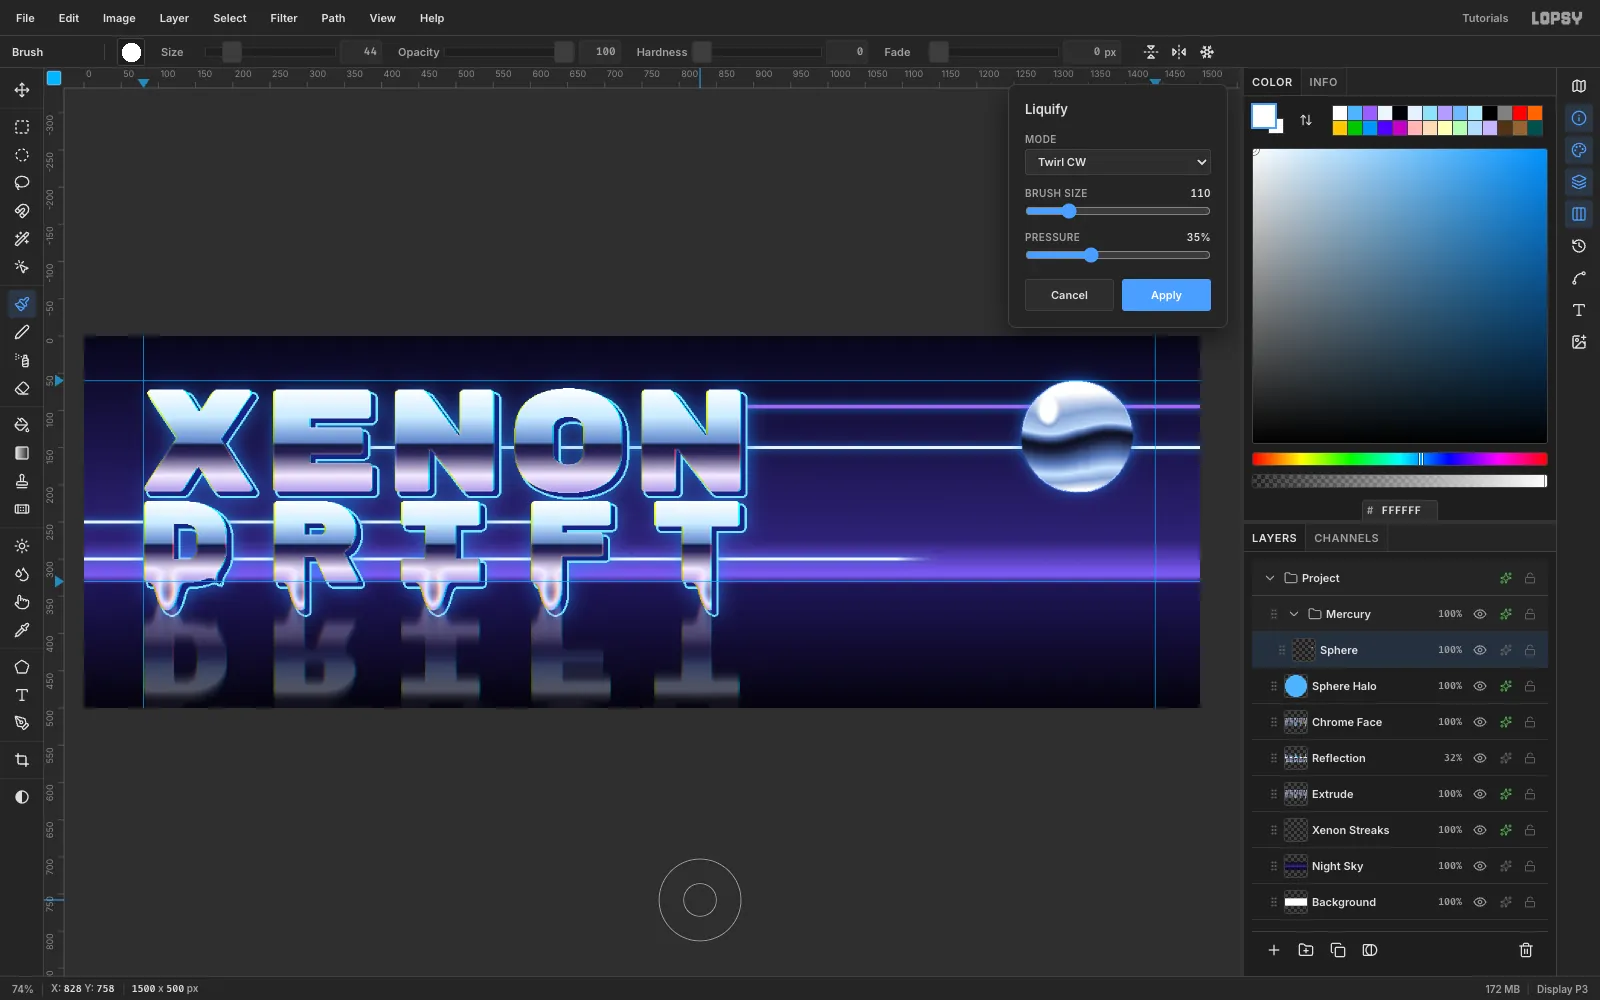This screenshot has width=1600, height=1000.
Task: Hide the Background layer
Action: (1480, 902)
